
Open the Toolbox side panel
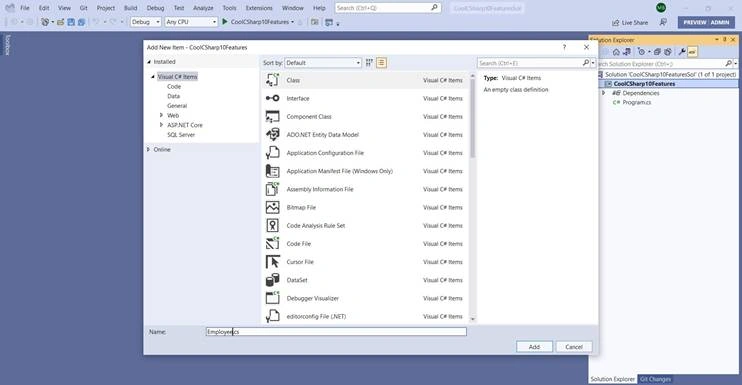click(x=7, y=45)
